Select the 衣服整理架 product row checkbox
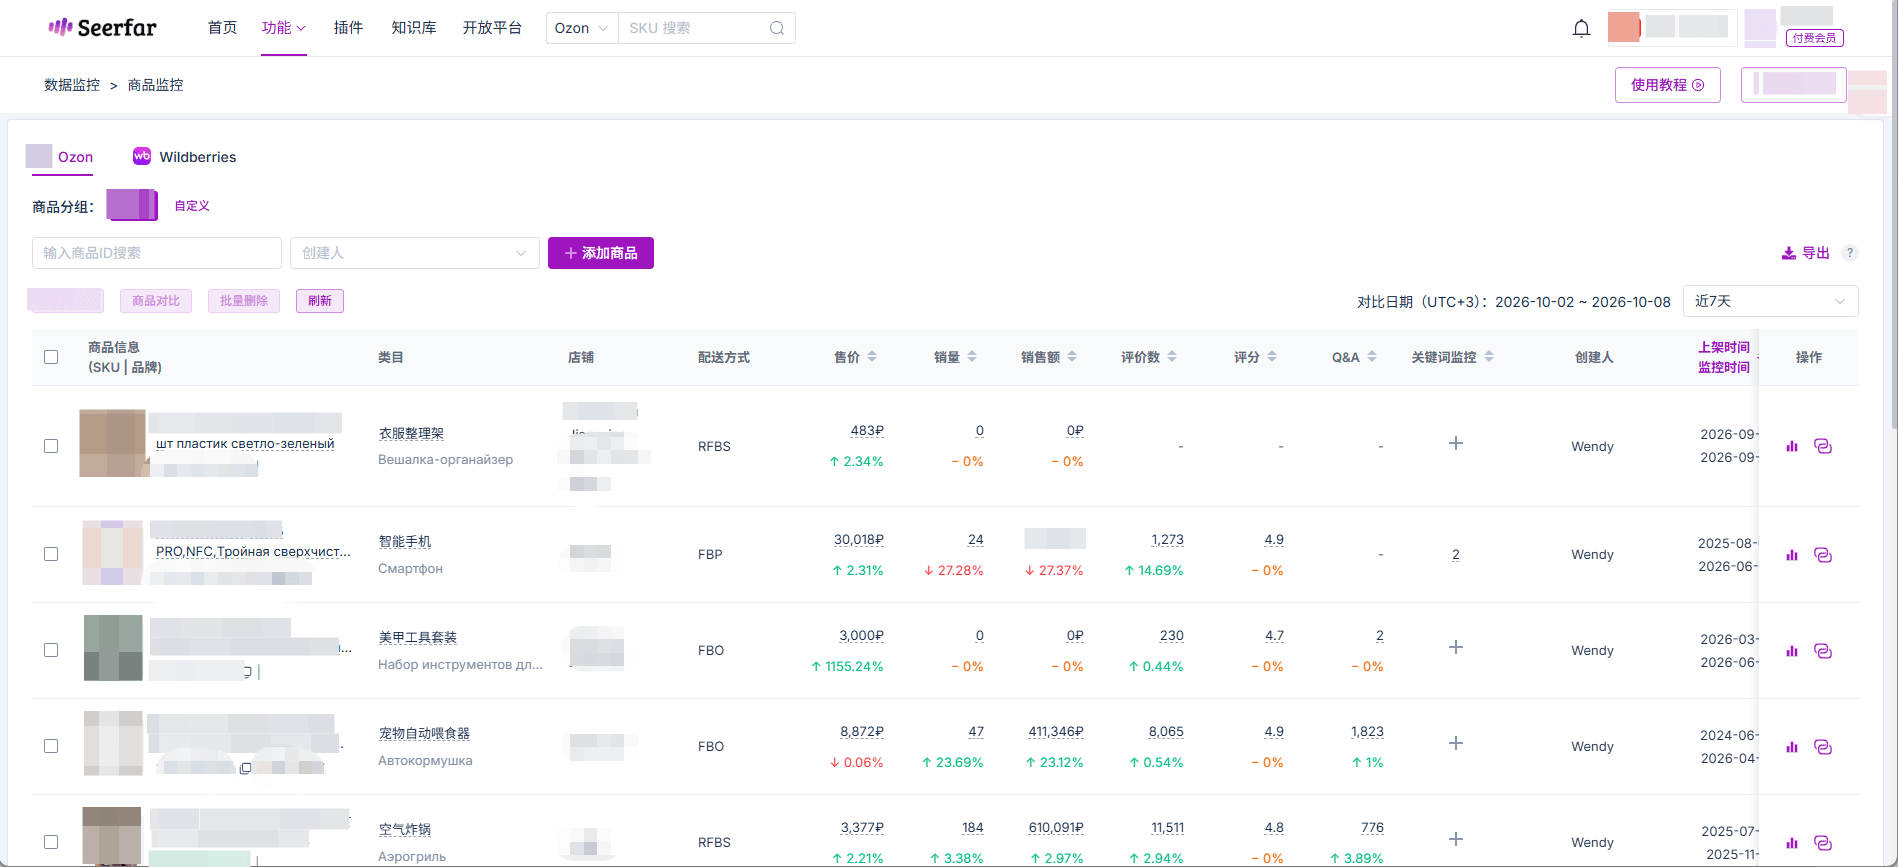 [x=51, y=446]
